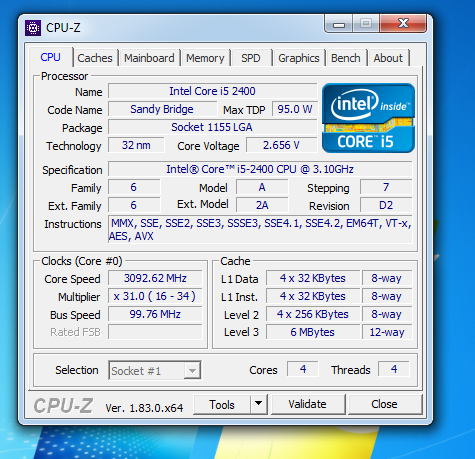The image size is (475, 459).
Task: Click the Bus Speed value 99.76 MHz
Action: click(155, 314)
